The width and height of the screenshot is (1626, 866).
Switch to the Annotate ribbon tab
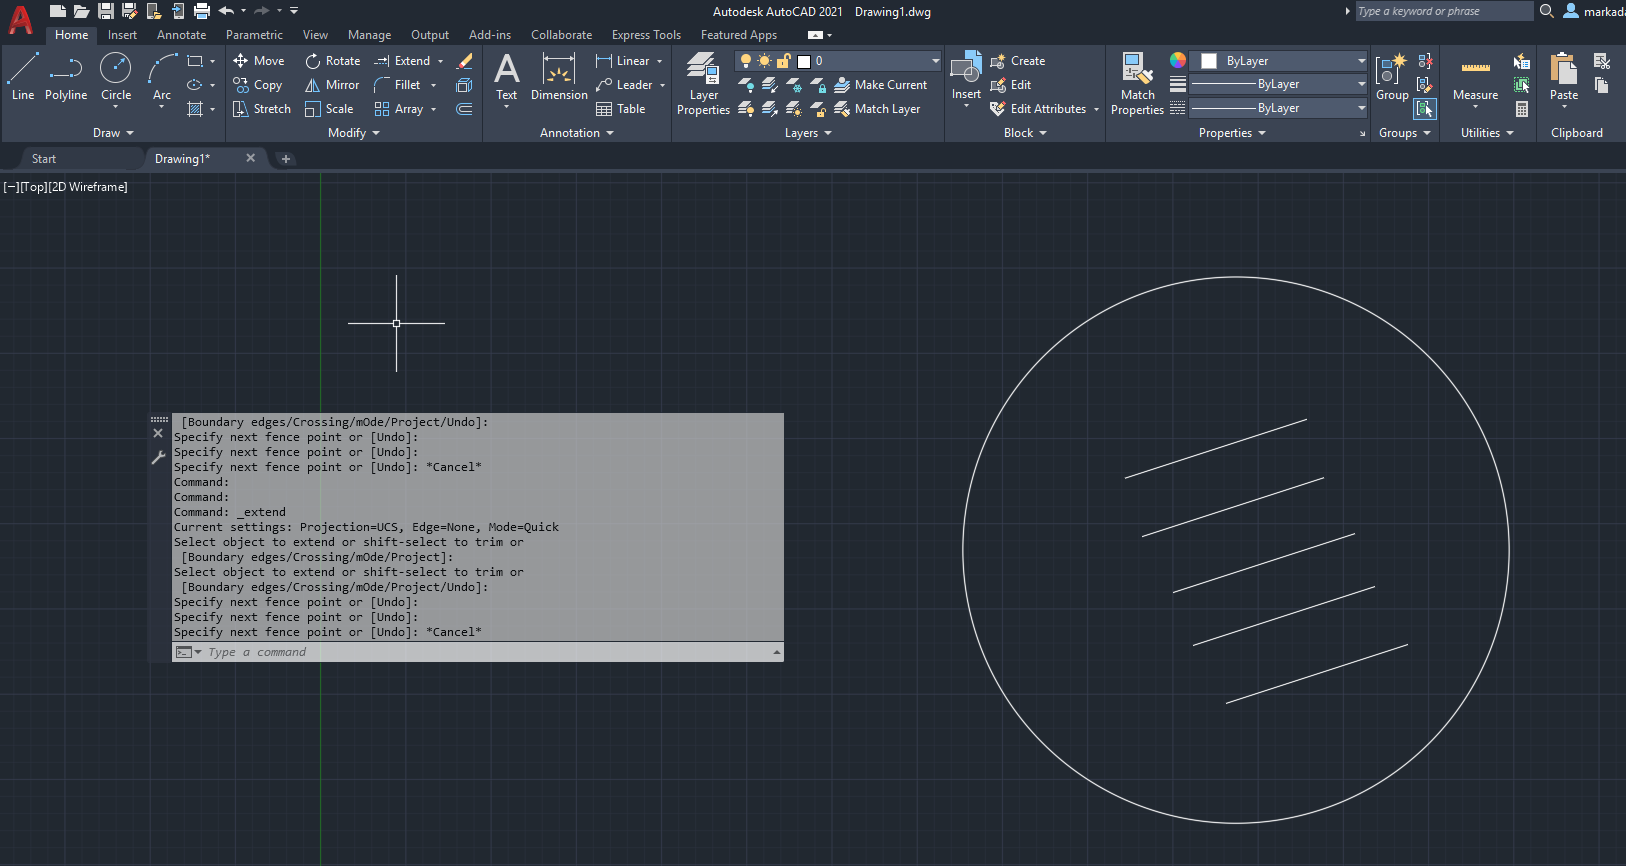(181, 35)
